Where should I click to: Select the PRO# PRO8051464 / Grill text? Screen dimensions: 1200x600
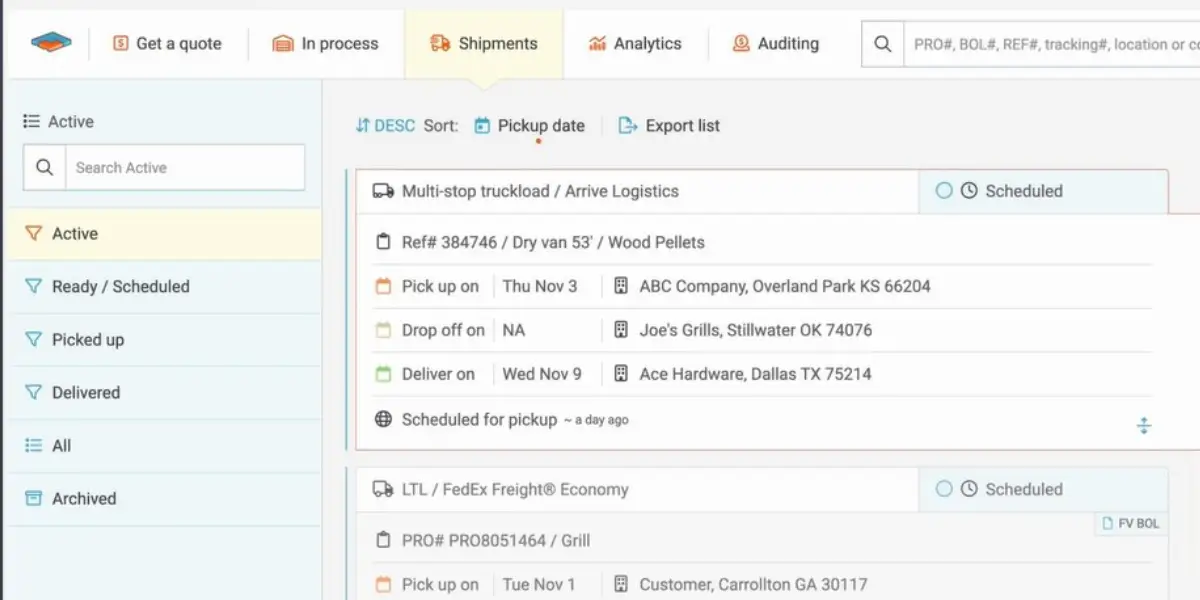click(496, 540)
